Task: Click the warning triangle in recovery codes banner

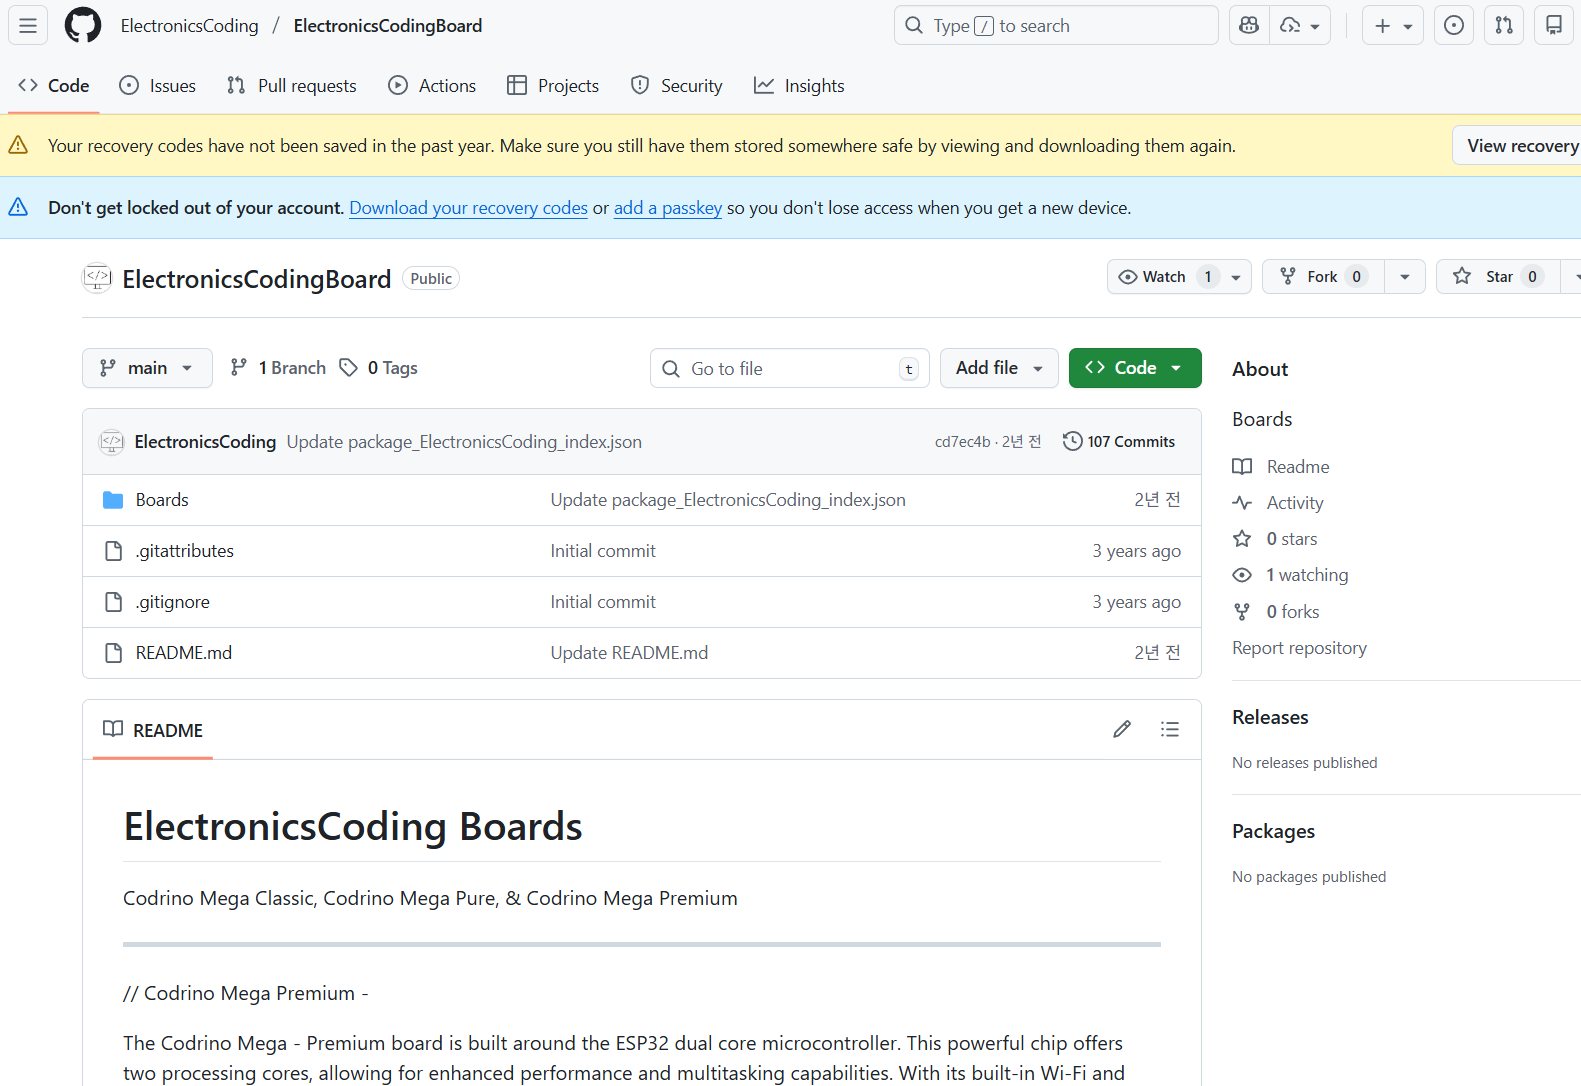Action: (18, 146)
